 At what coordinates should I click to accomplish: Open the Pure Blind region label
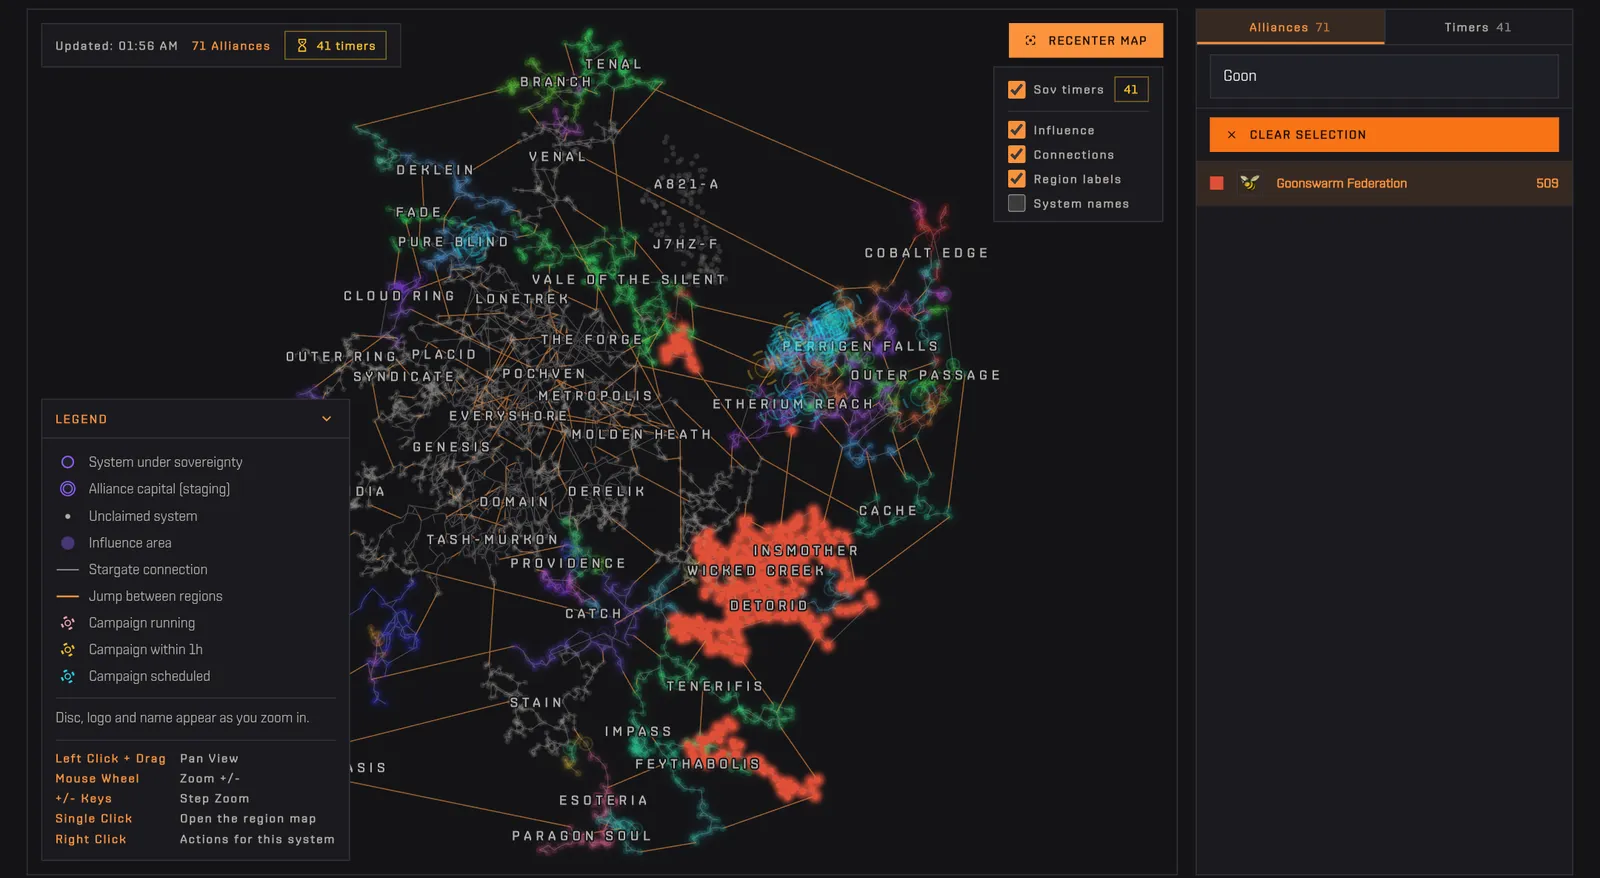pyautogui.click(x=454, y=242)
